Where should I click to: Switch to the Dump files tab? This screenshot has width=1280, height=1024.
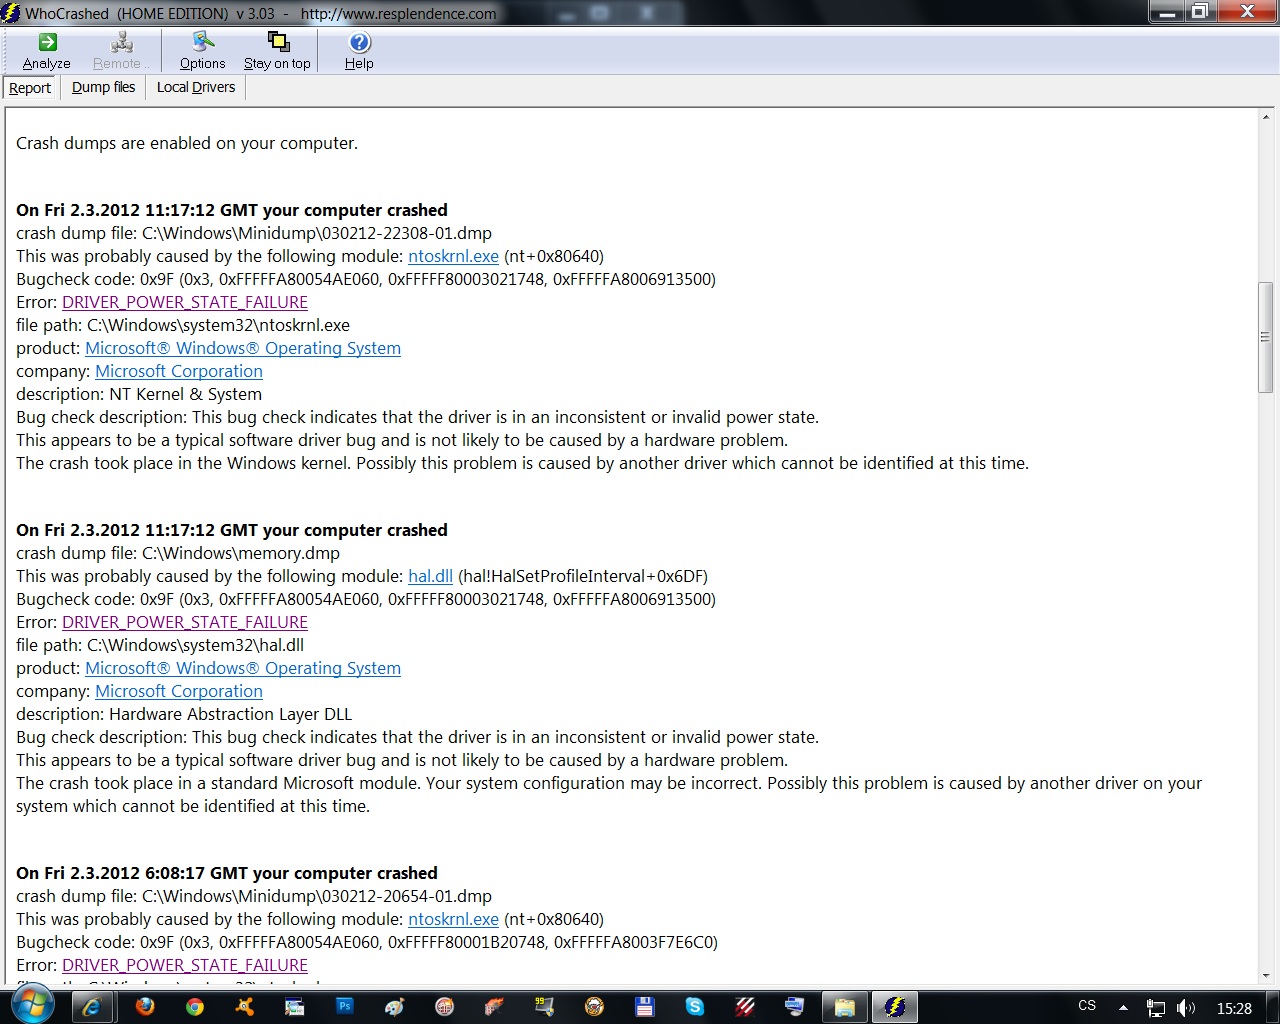[103, 87]
